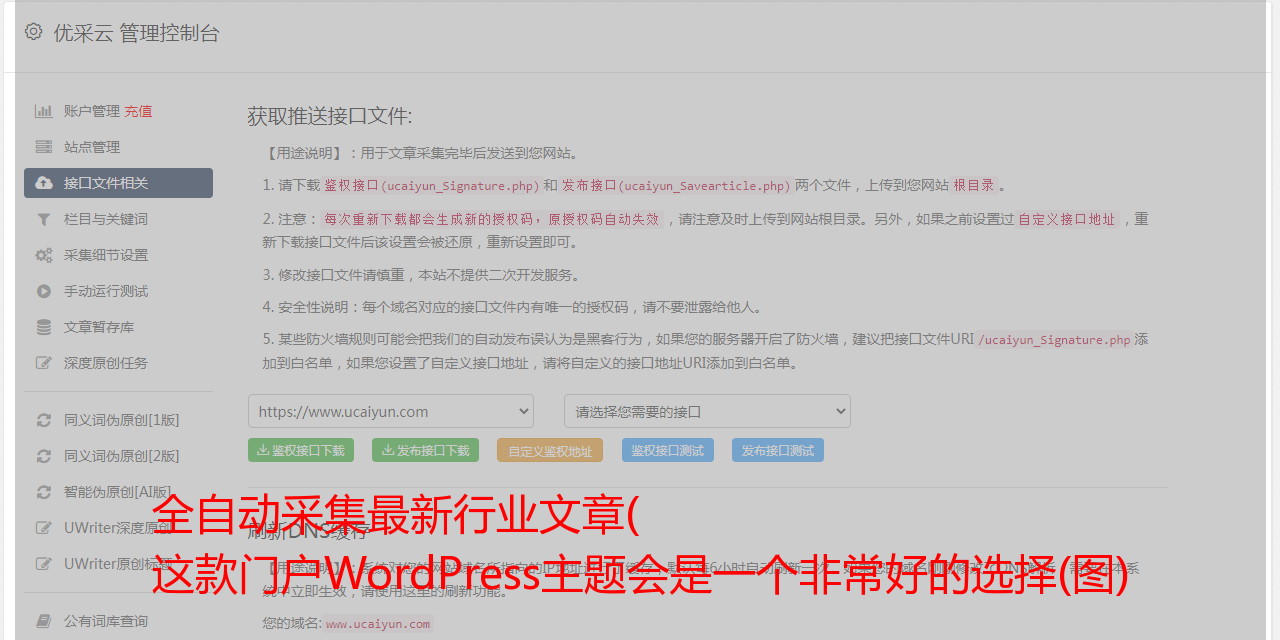This screenshot has width=1280, height=640.
Task: Click the 发布接口(ucaiyun_Savearticle.php) code text
Action: point(676,185)
